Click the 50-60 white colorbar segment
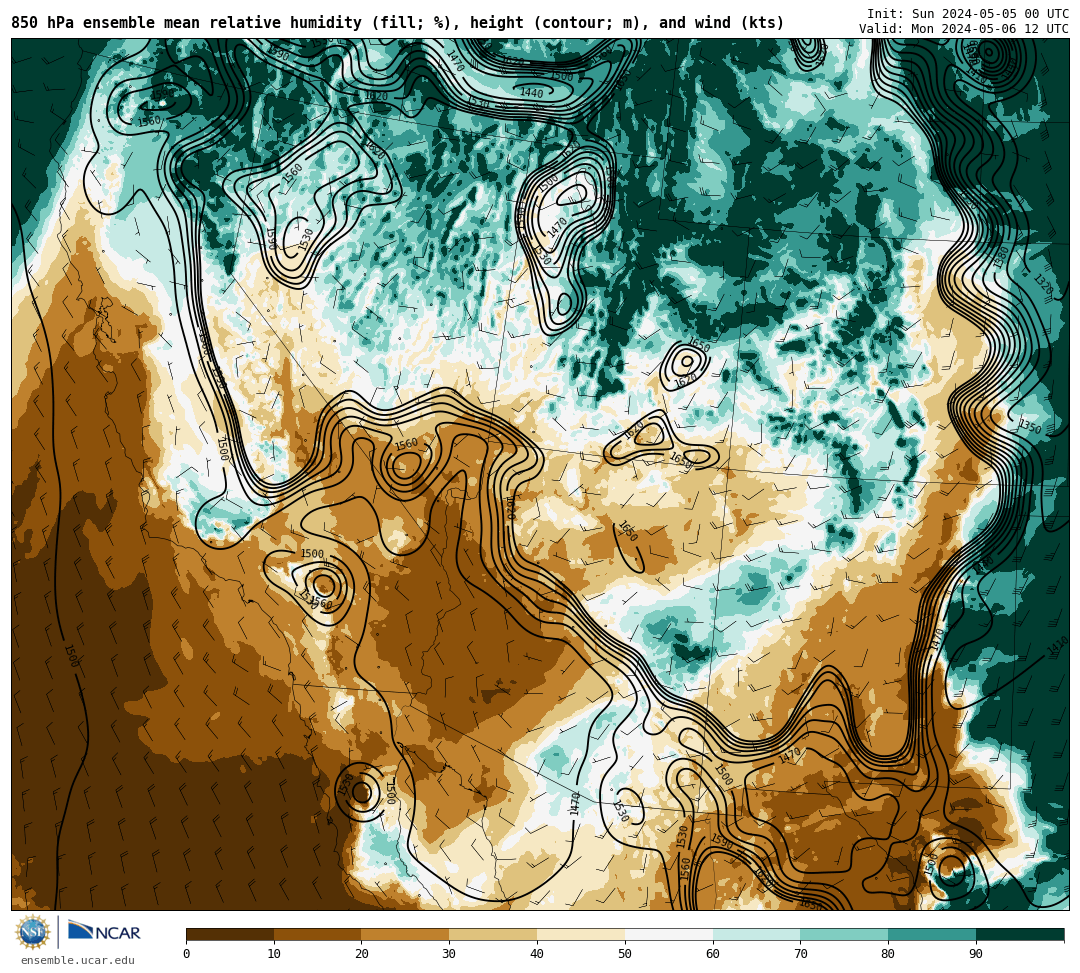 (x=669, y=934)
